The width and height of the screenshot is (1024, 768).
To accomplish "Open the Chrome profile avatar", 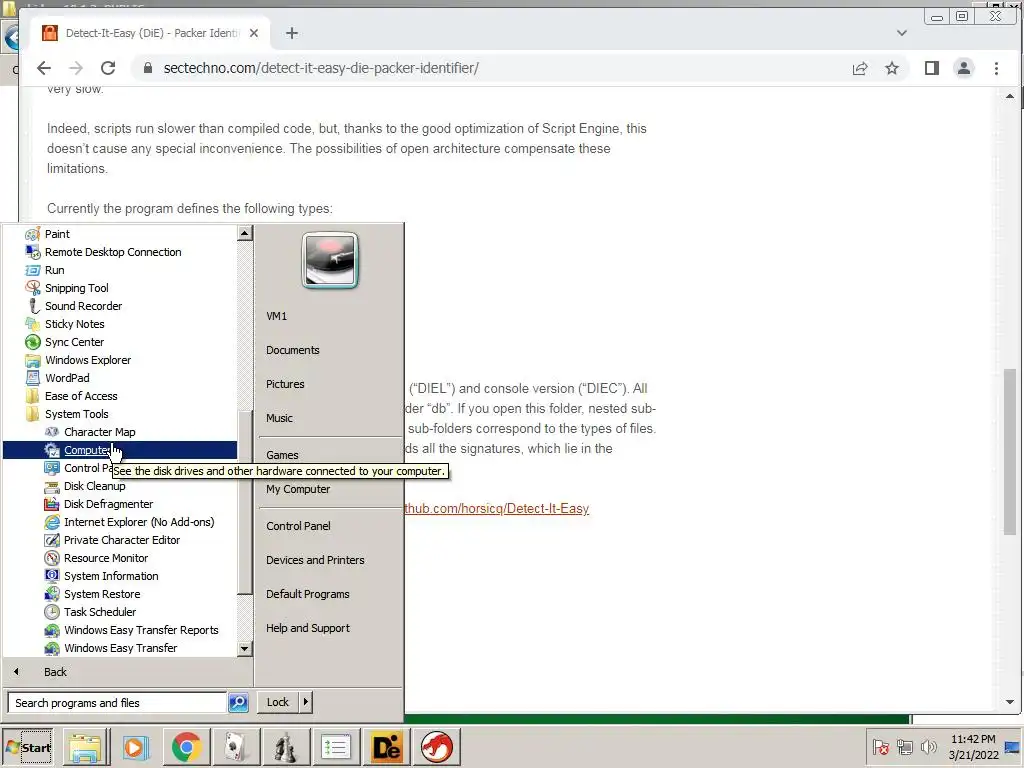I will point(963,68).
